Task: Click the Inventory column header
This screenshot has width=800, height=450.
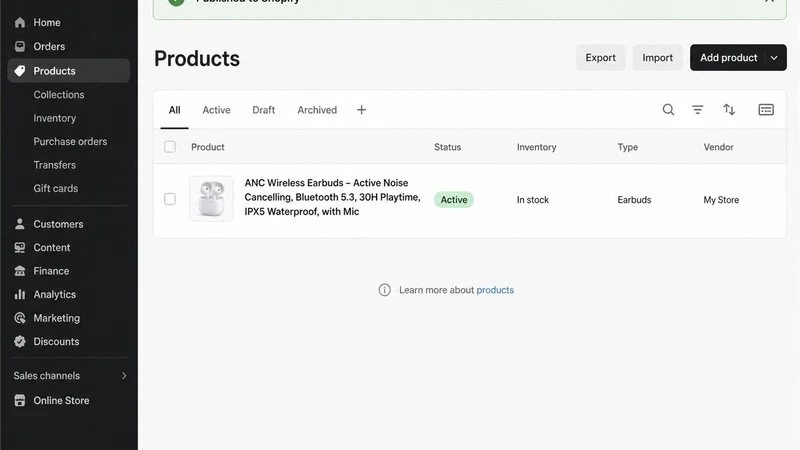Action: [x=536, y=147]
